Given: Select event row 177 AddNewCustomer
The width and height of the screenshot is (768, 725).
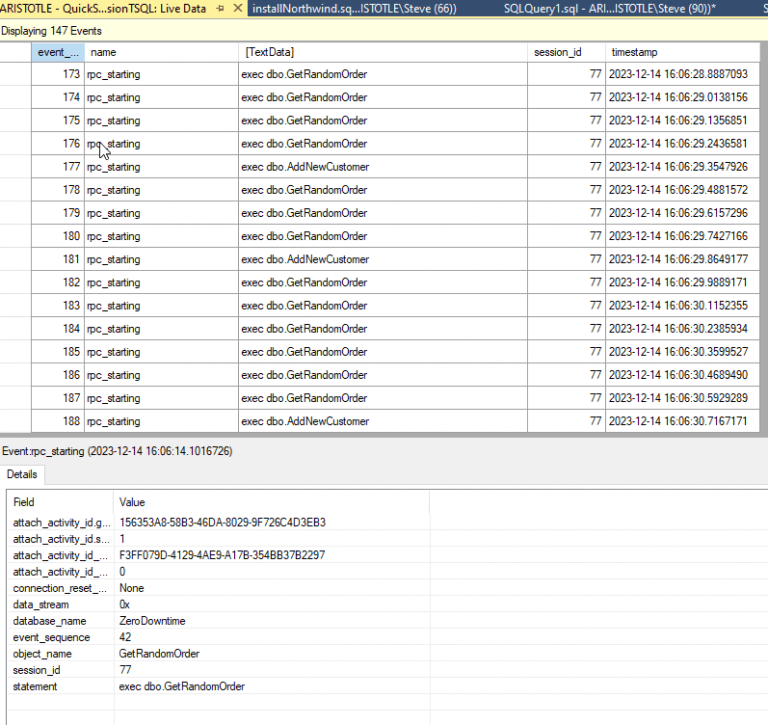Looking at the screenshot, I should click(380, 167).
